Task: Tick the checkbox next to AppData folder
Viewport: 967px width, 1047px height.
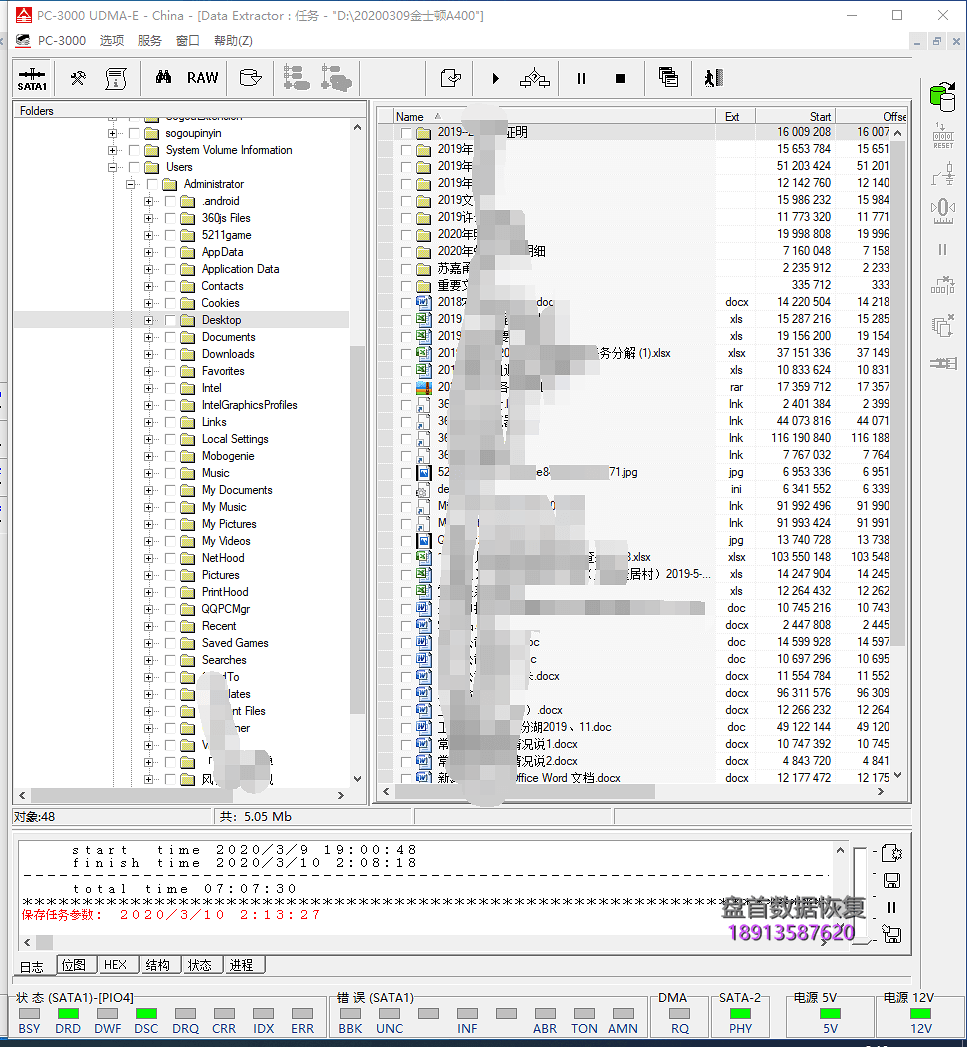Action: (x=170, y=252)
